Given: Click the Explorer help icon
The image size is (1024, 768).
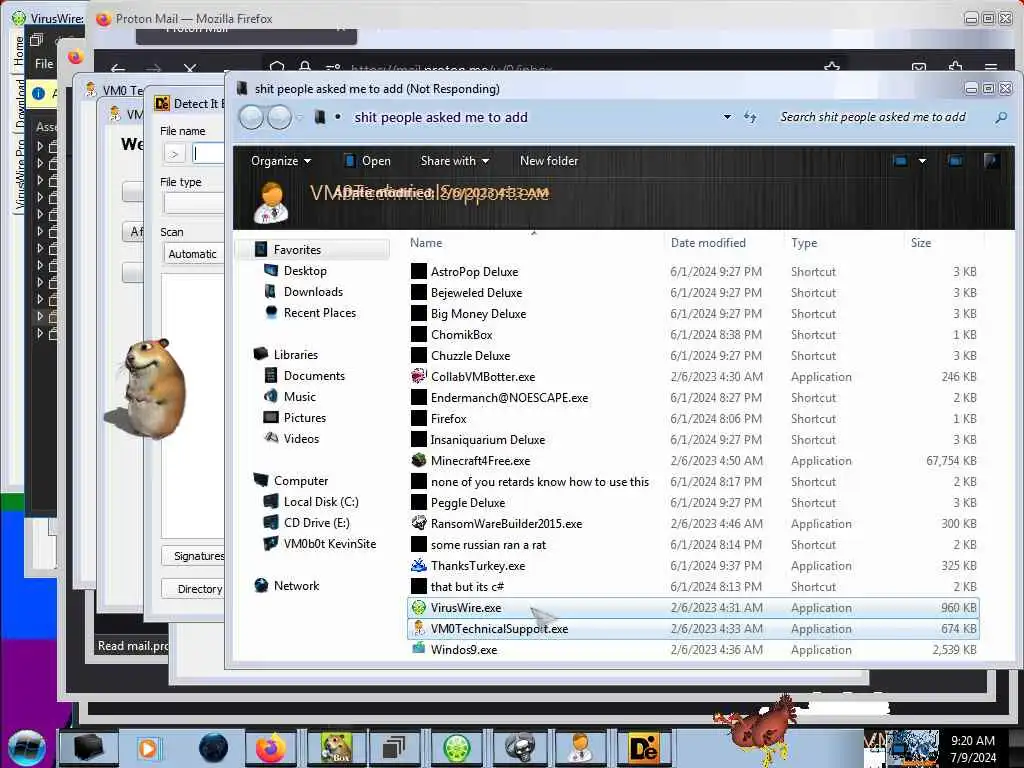Looking at the screenshot, I should click(991, 161).
